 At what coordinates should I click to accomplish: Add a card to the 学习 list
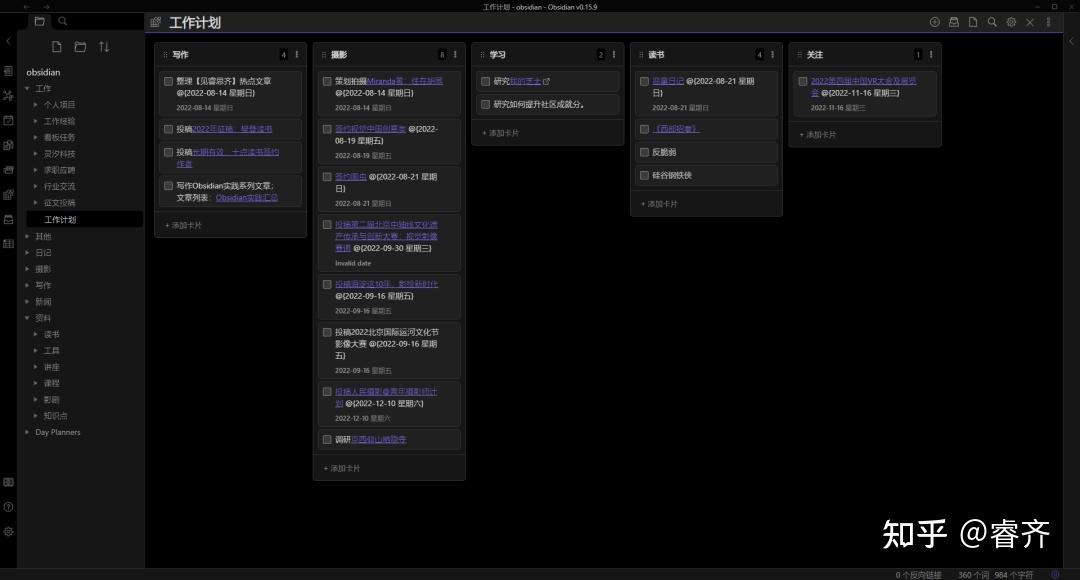pos(501,133)
